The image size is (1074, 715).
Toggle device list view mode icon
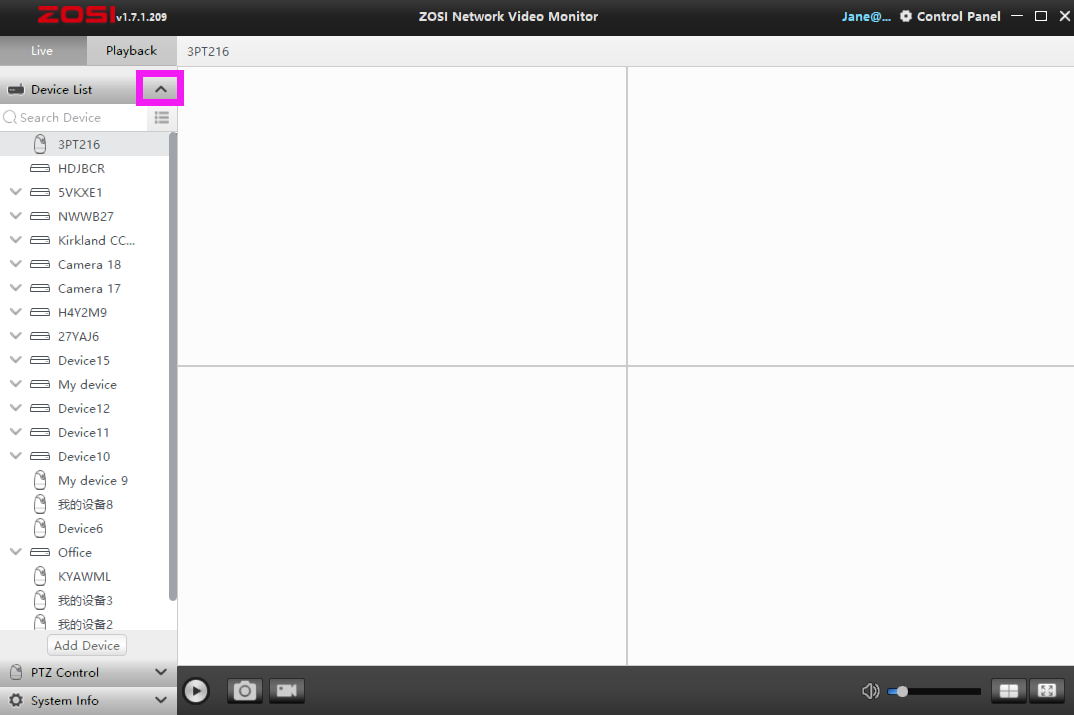162,118
